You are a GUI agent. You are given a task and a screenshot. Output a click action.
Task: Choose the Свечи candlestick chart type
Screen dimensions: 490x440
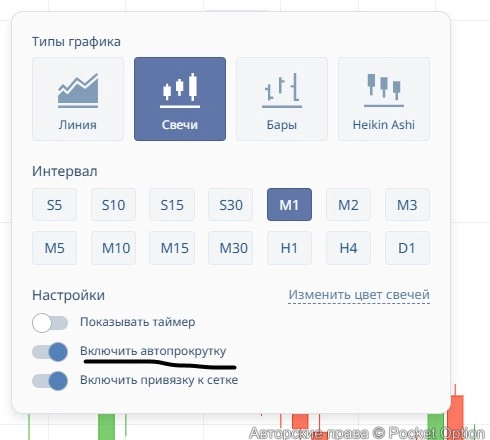[180, 99]
